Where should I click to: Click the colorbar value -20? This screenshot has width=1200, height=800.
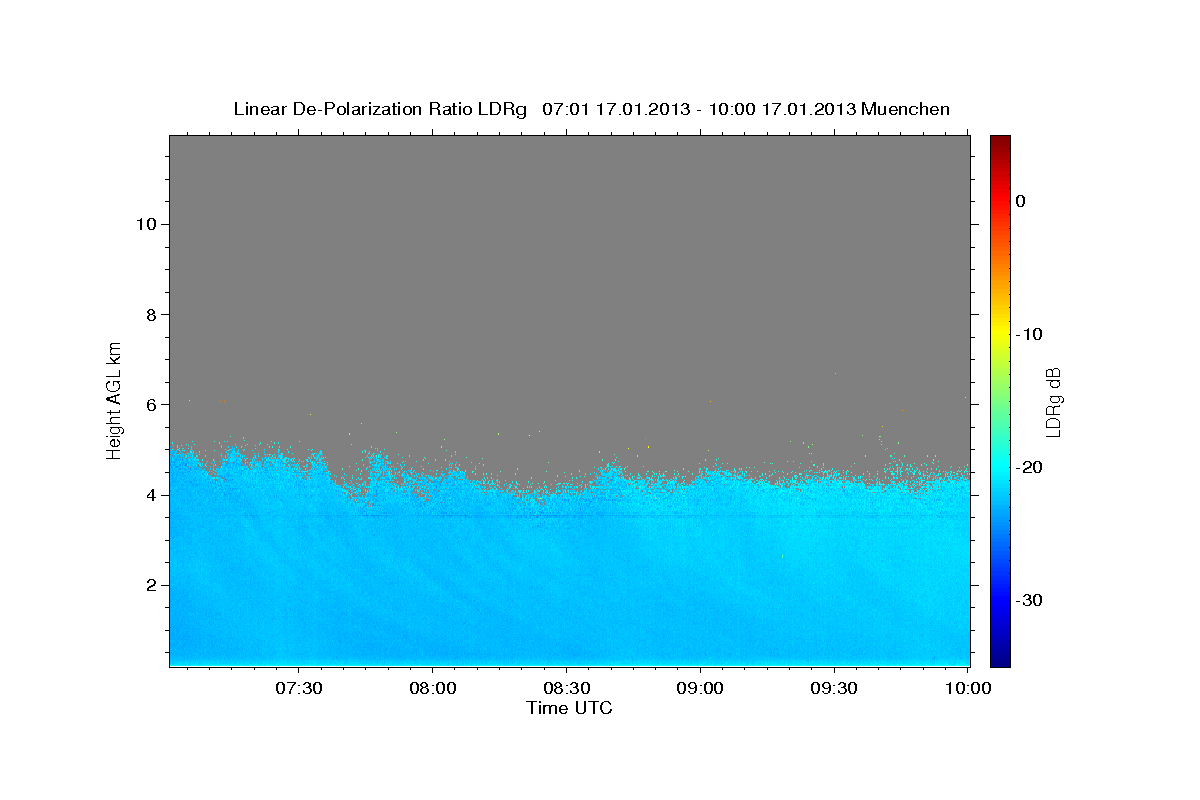[x=1029, y=467]
